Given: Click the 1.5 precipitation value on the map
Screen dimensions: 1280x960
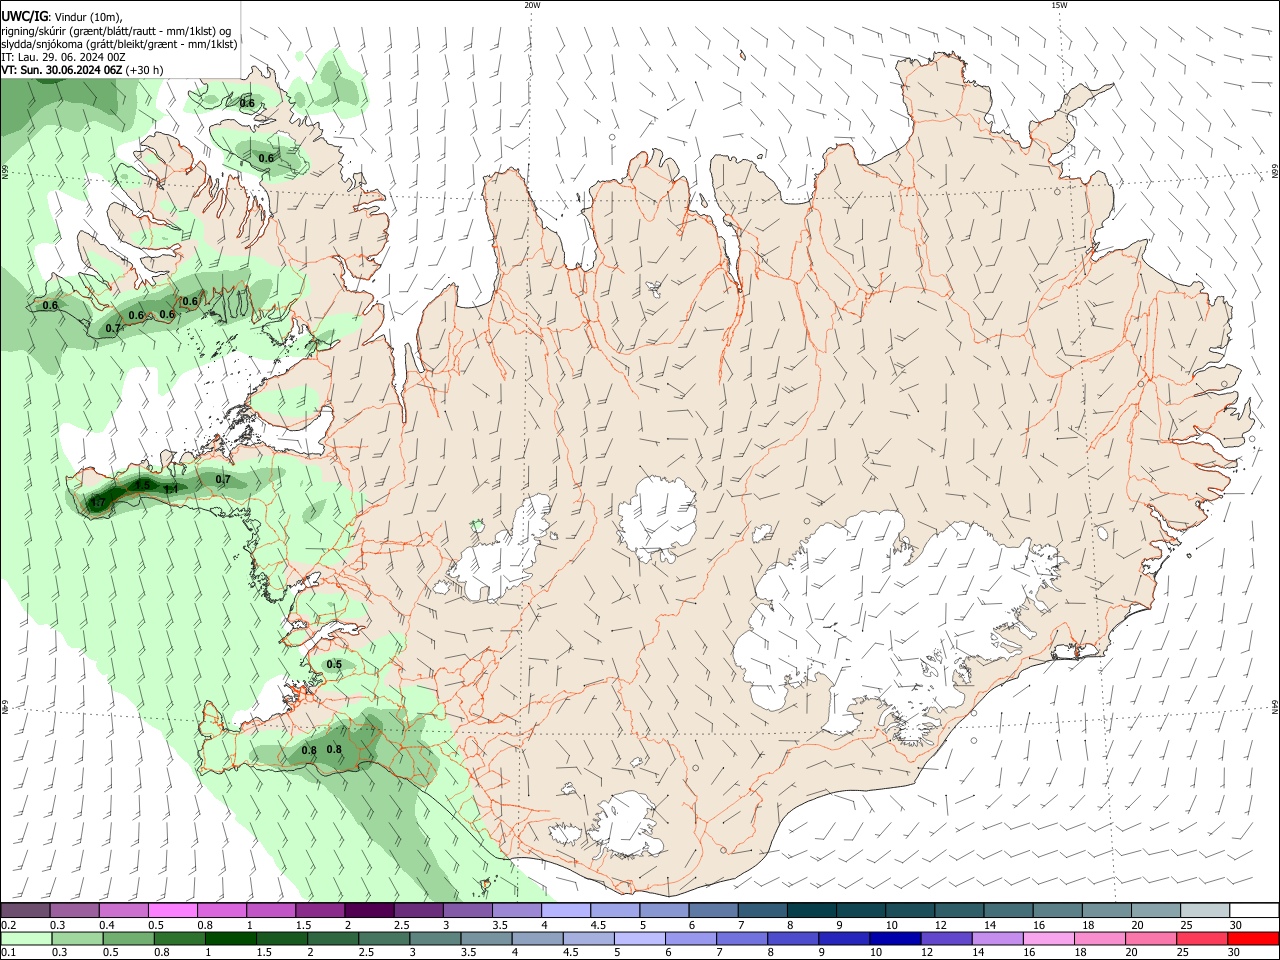Looking at the screenshot, I should point(142,485).
